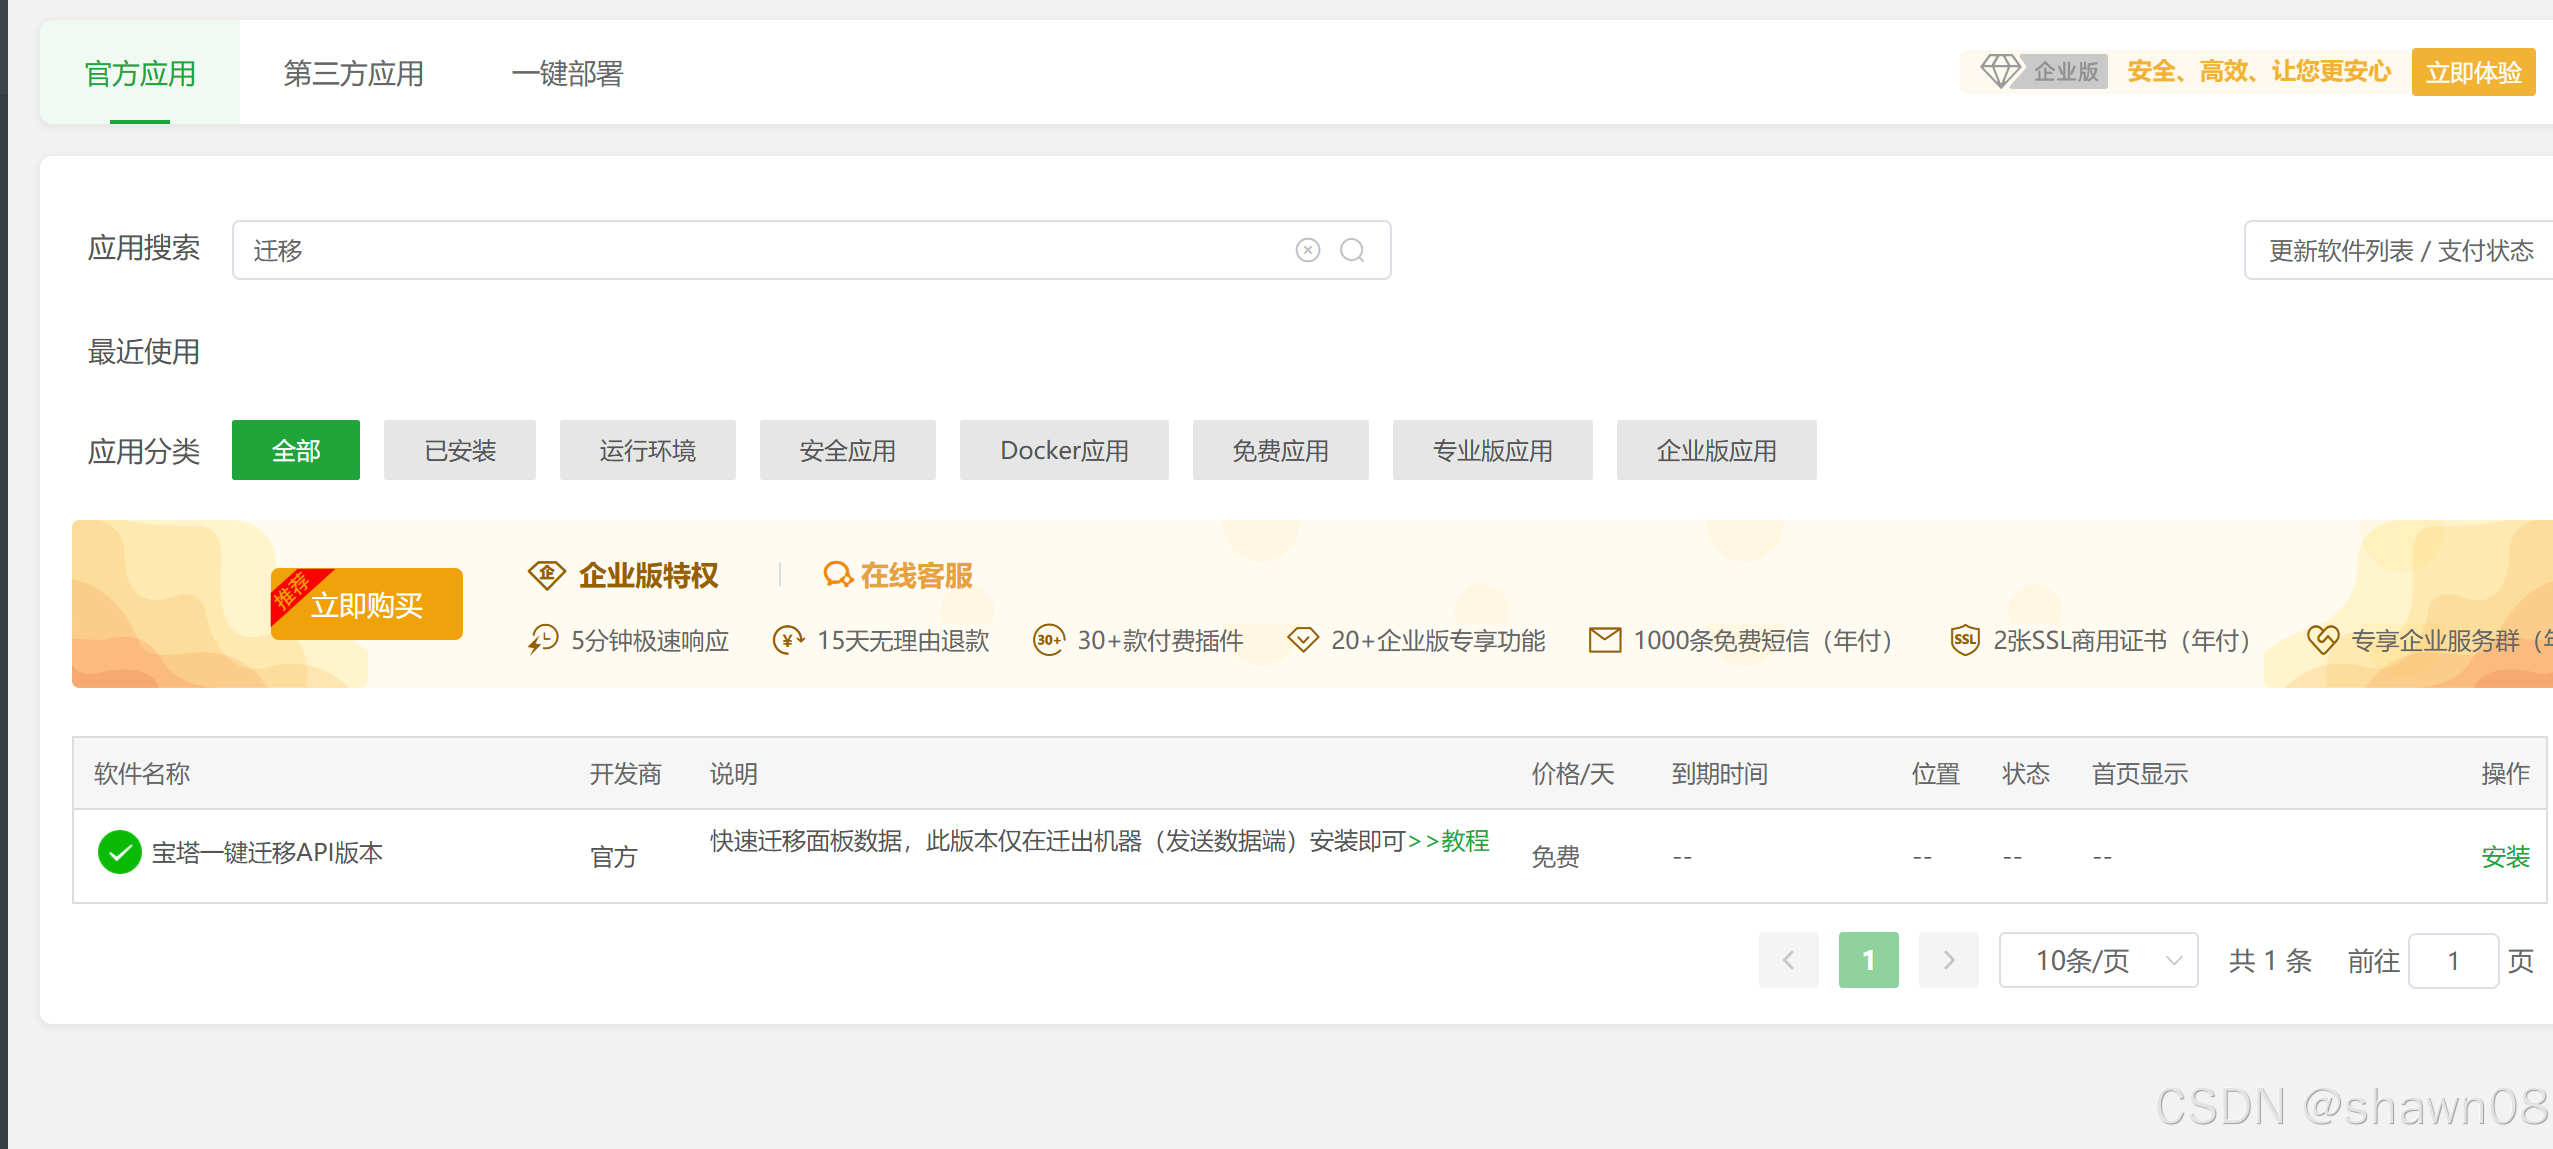The image size is (2553, 1149).
Task: Go to the next page arrow
Action: [1948, 961]
